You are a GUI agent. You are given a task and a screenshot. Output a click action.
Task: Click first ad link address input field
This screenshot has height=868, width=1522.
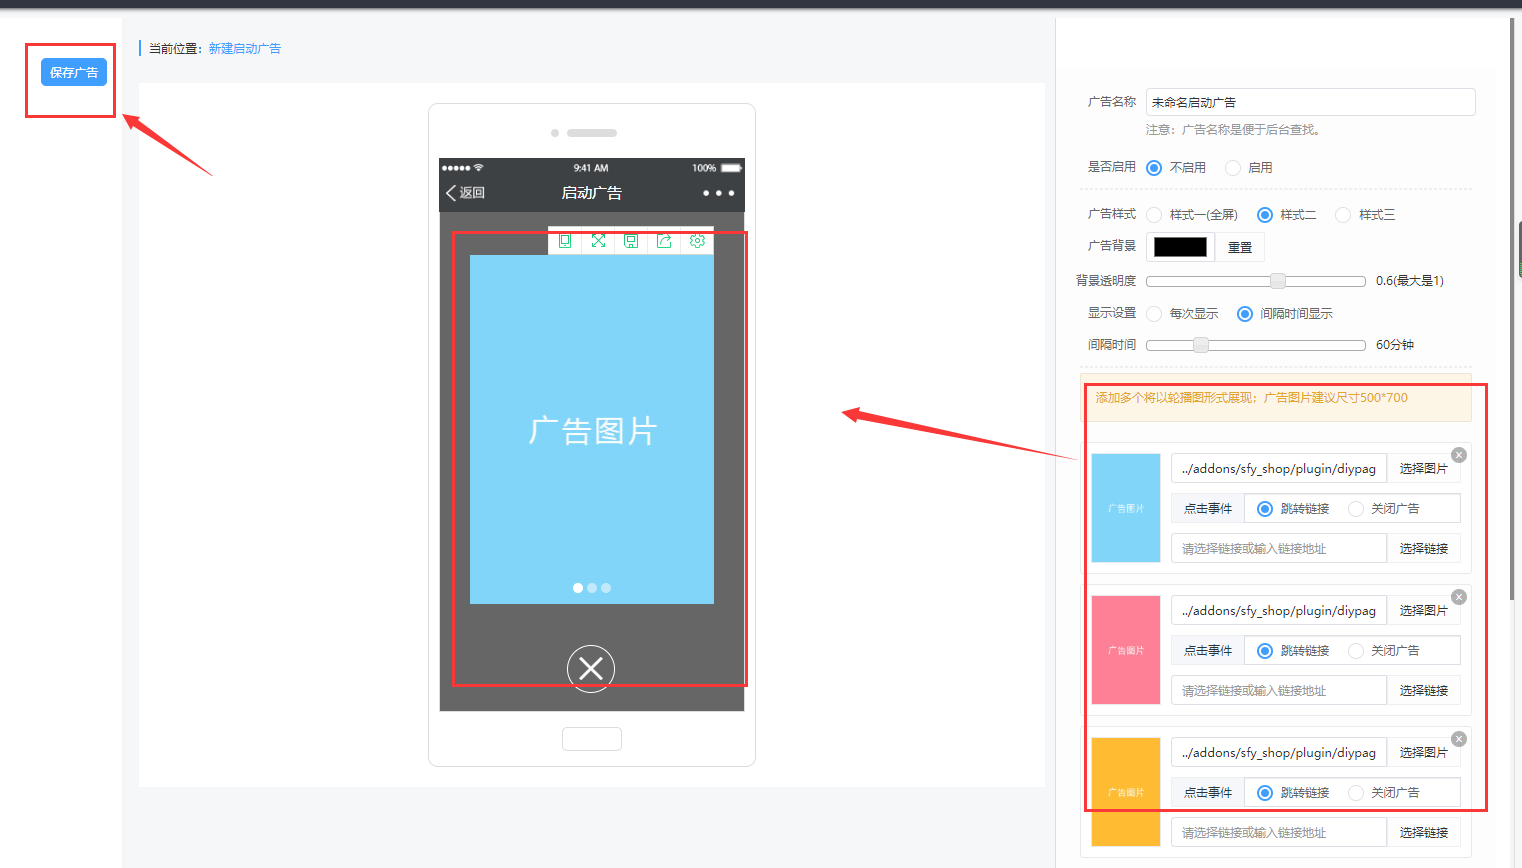tap(1279, 548)
